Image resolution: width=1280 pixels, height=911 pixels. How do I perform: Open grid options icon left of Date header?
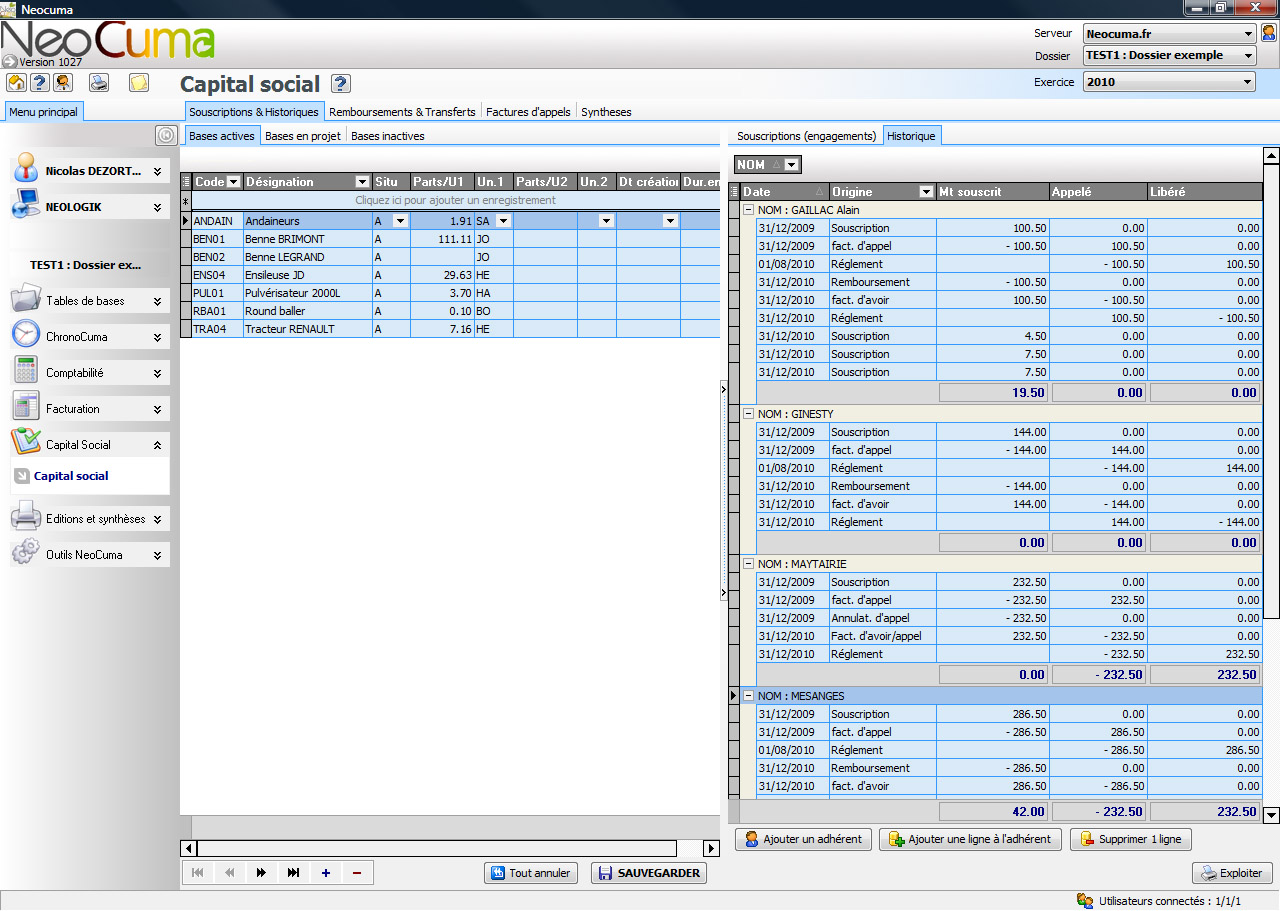735,191
